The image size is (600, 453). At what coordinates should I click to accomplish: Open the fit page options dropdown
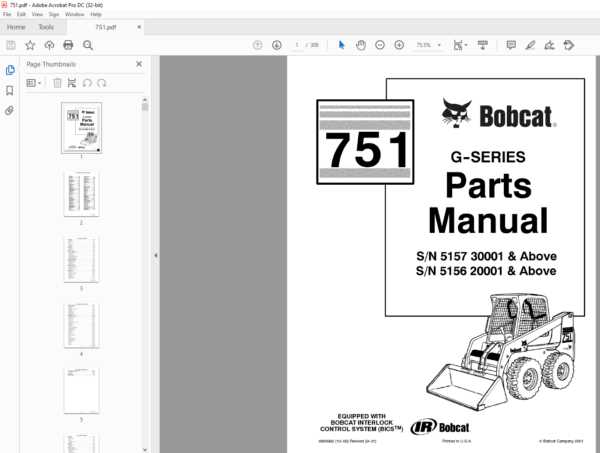460,45
